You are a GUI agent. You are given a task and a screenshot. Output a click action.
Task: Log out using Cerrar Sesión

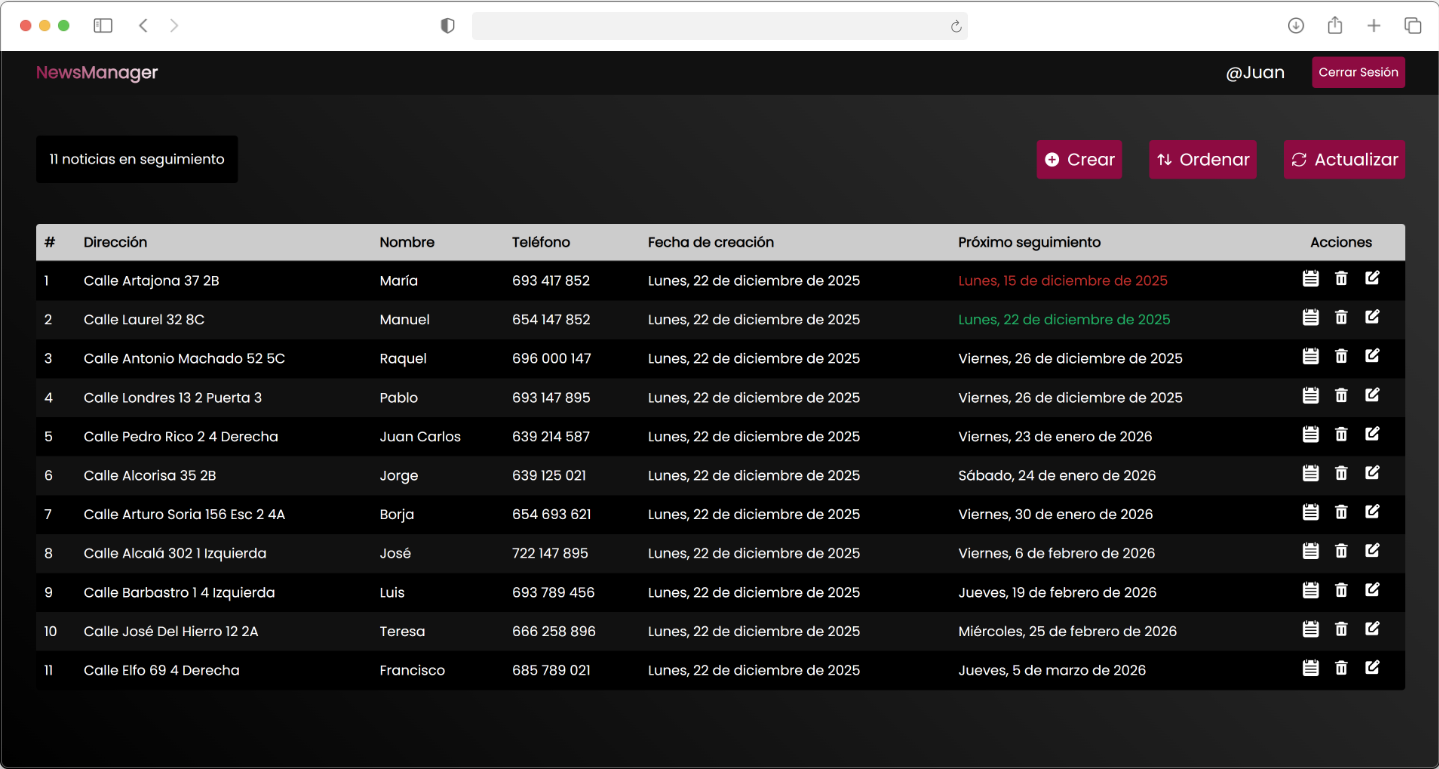(1357, 72)
